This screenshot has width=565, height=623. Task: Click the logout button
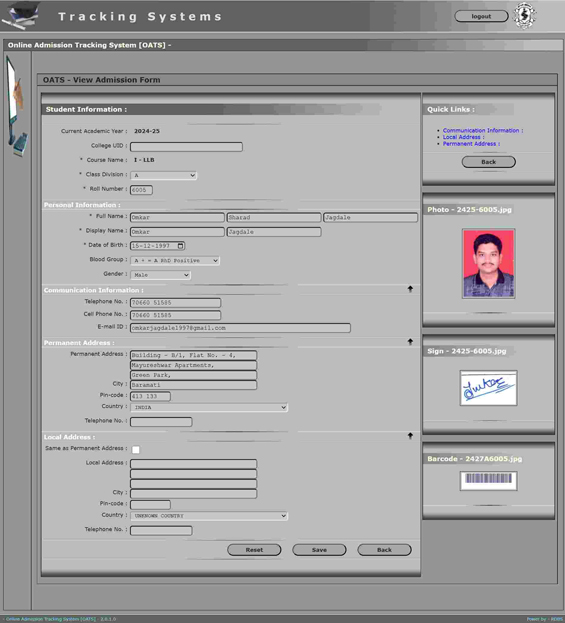click(x=481, y=16)
